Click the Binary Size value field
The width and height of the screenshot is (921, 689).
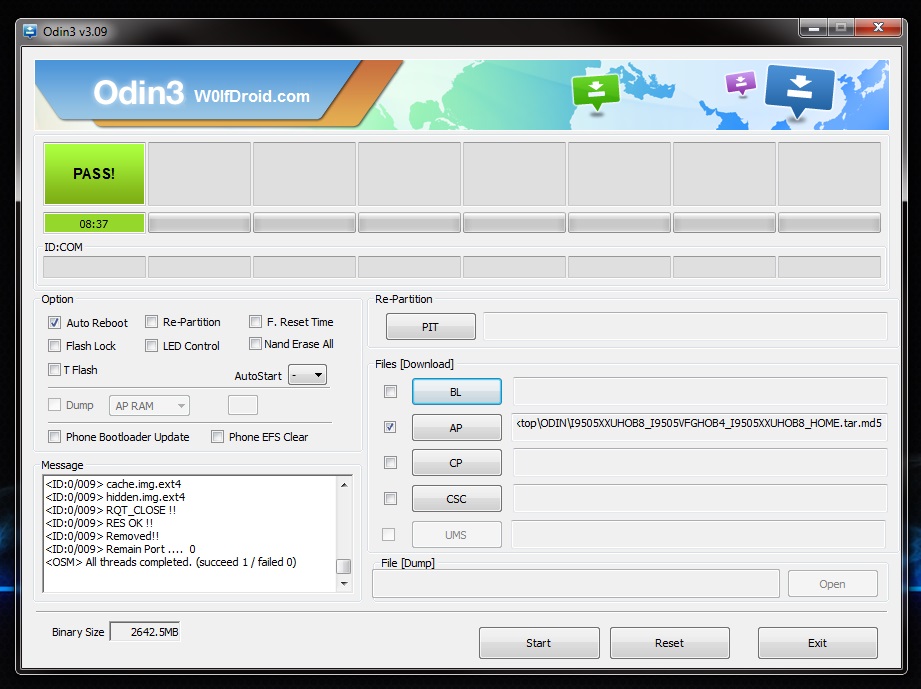click(x=145, y=632)
